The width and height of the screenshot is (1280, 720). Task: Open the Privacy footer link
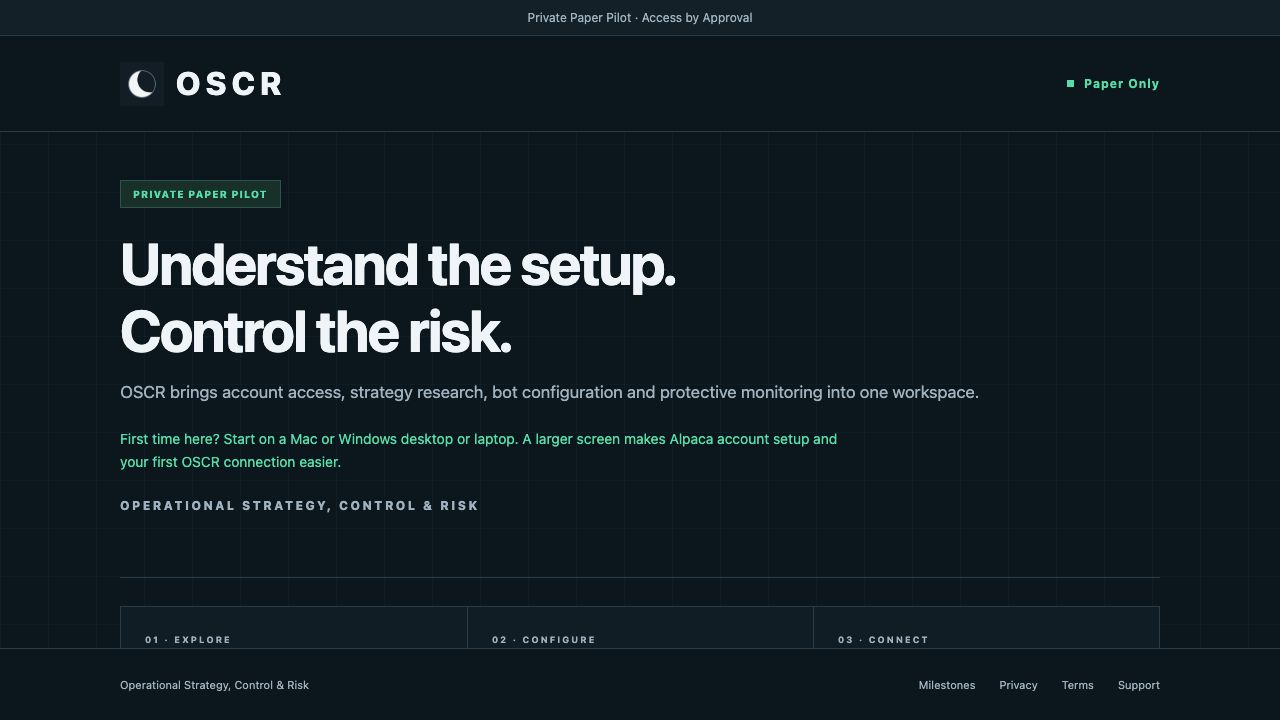1018,685
